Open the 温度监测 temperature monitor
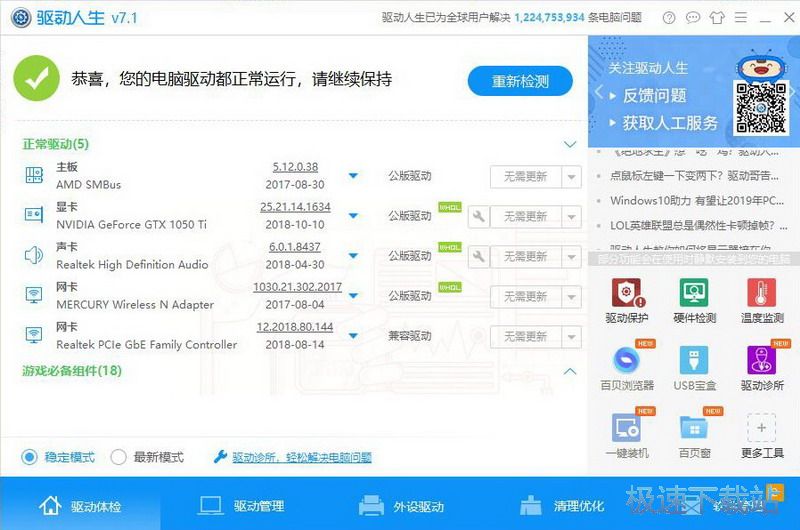800x530 pixels. click(762, 300)
